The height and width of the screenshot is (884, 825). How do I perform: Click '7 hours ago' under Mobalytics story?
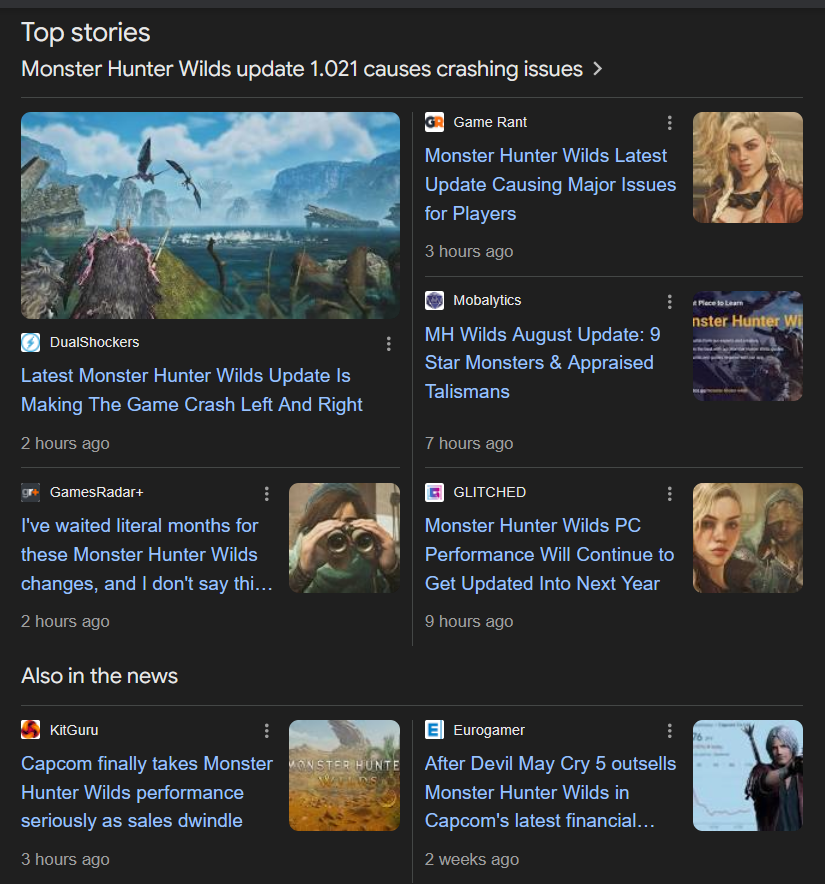click(x=469, y=444)
